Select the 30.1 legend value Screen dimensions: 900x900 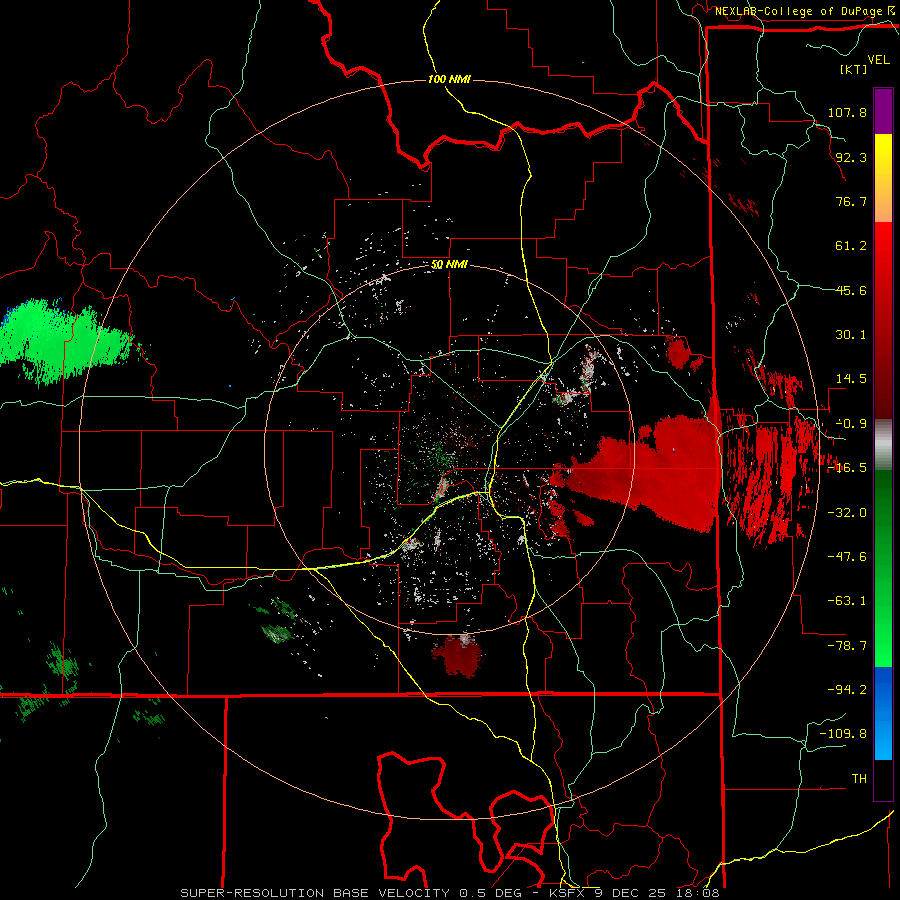(851, 335)
